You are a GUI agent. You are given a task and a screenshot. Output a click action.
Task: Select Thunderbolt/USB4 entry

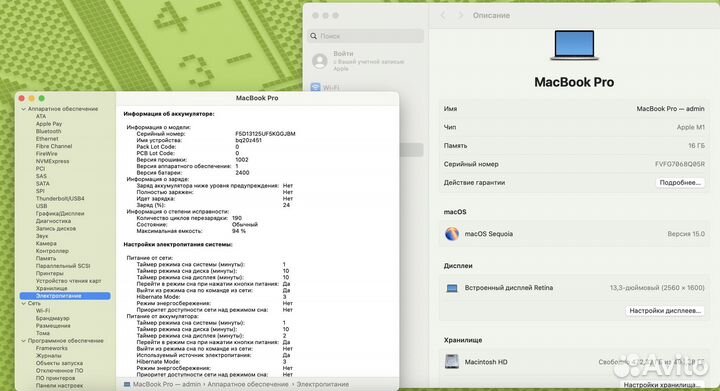(60, 199)
